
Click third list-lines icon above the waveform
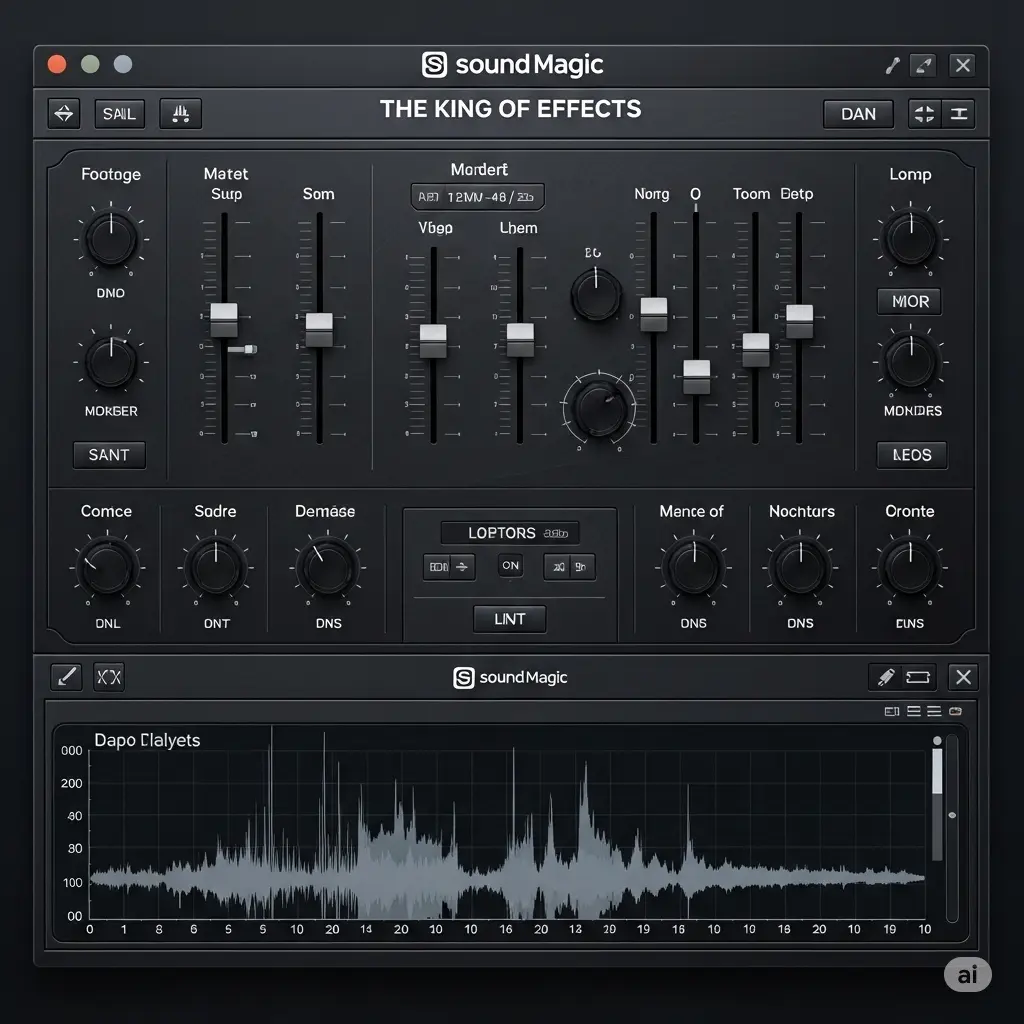934,711
